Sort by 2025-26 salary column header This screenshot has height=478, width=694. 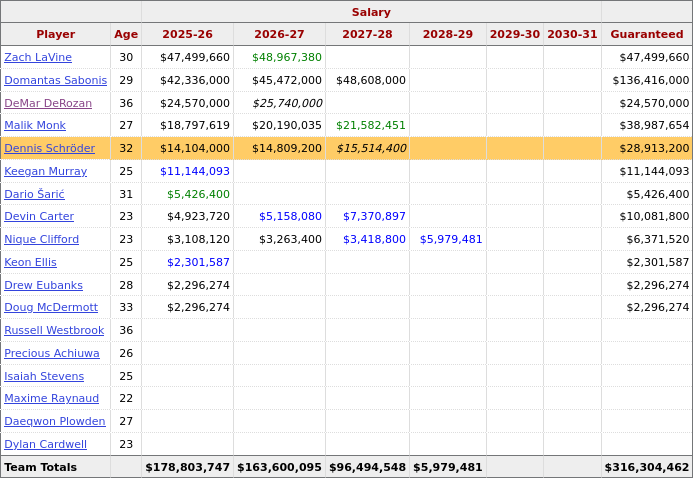click(x=187, y=34)
